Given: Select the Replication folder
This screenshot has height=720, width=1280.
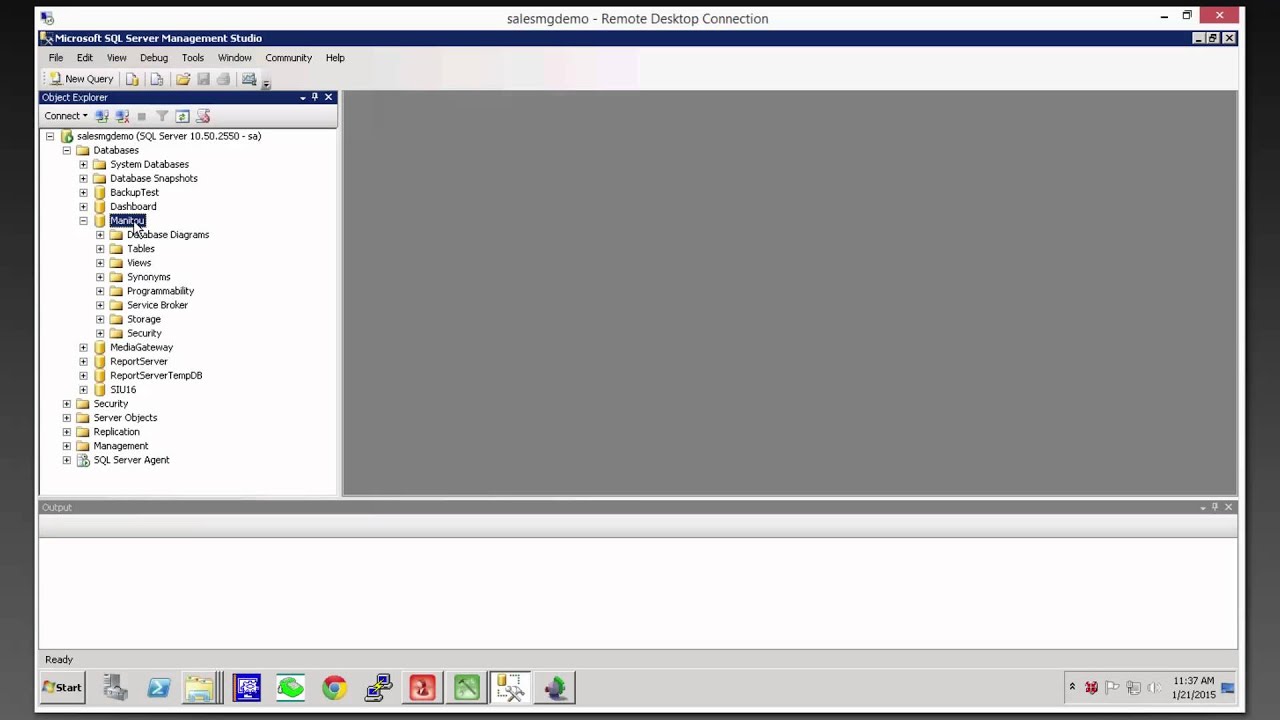Looking at the screenshot, I should (117, 432).
